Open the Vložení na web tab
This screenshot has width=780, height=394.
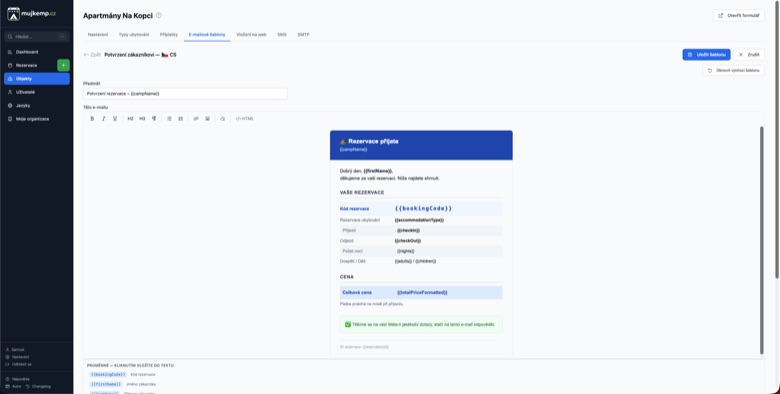[251, 35]
